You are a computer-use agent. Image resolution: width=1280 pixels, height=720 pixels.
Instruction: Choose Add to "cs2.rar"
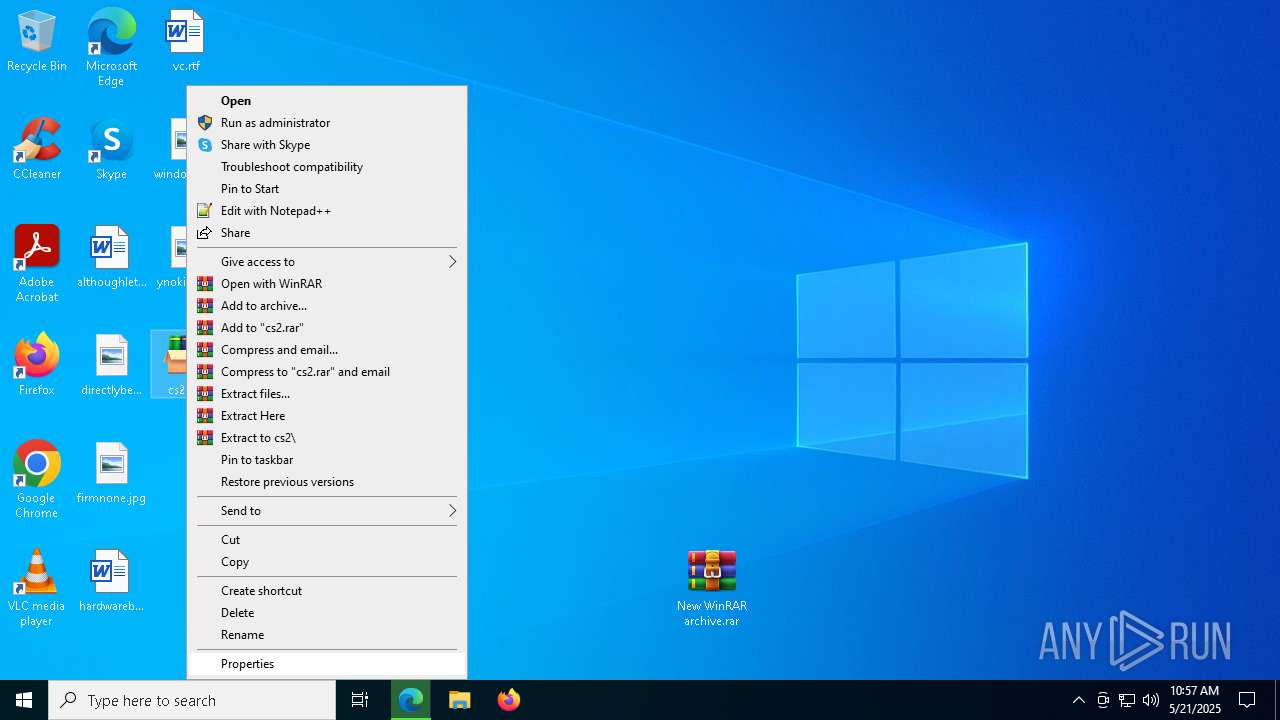[x=327, y=328]
